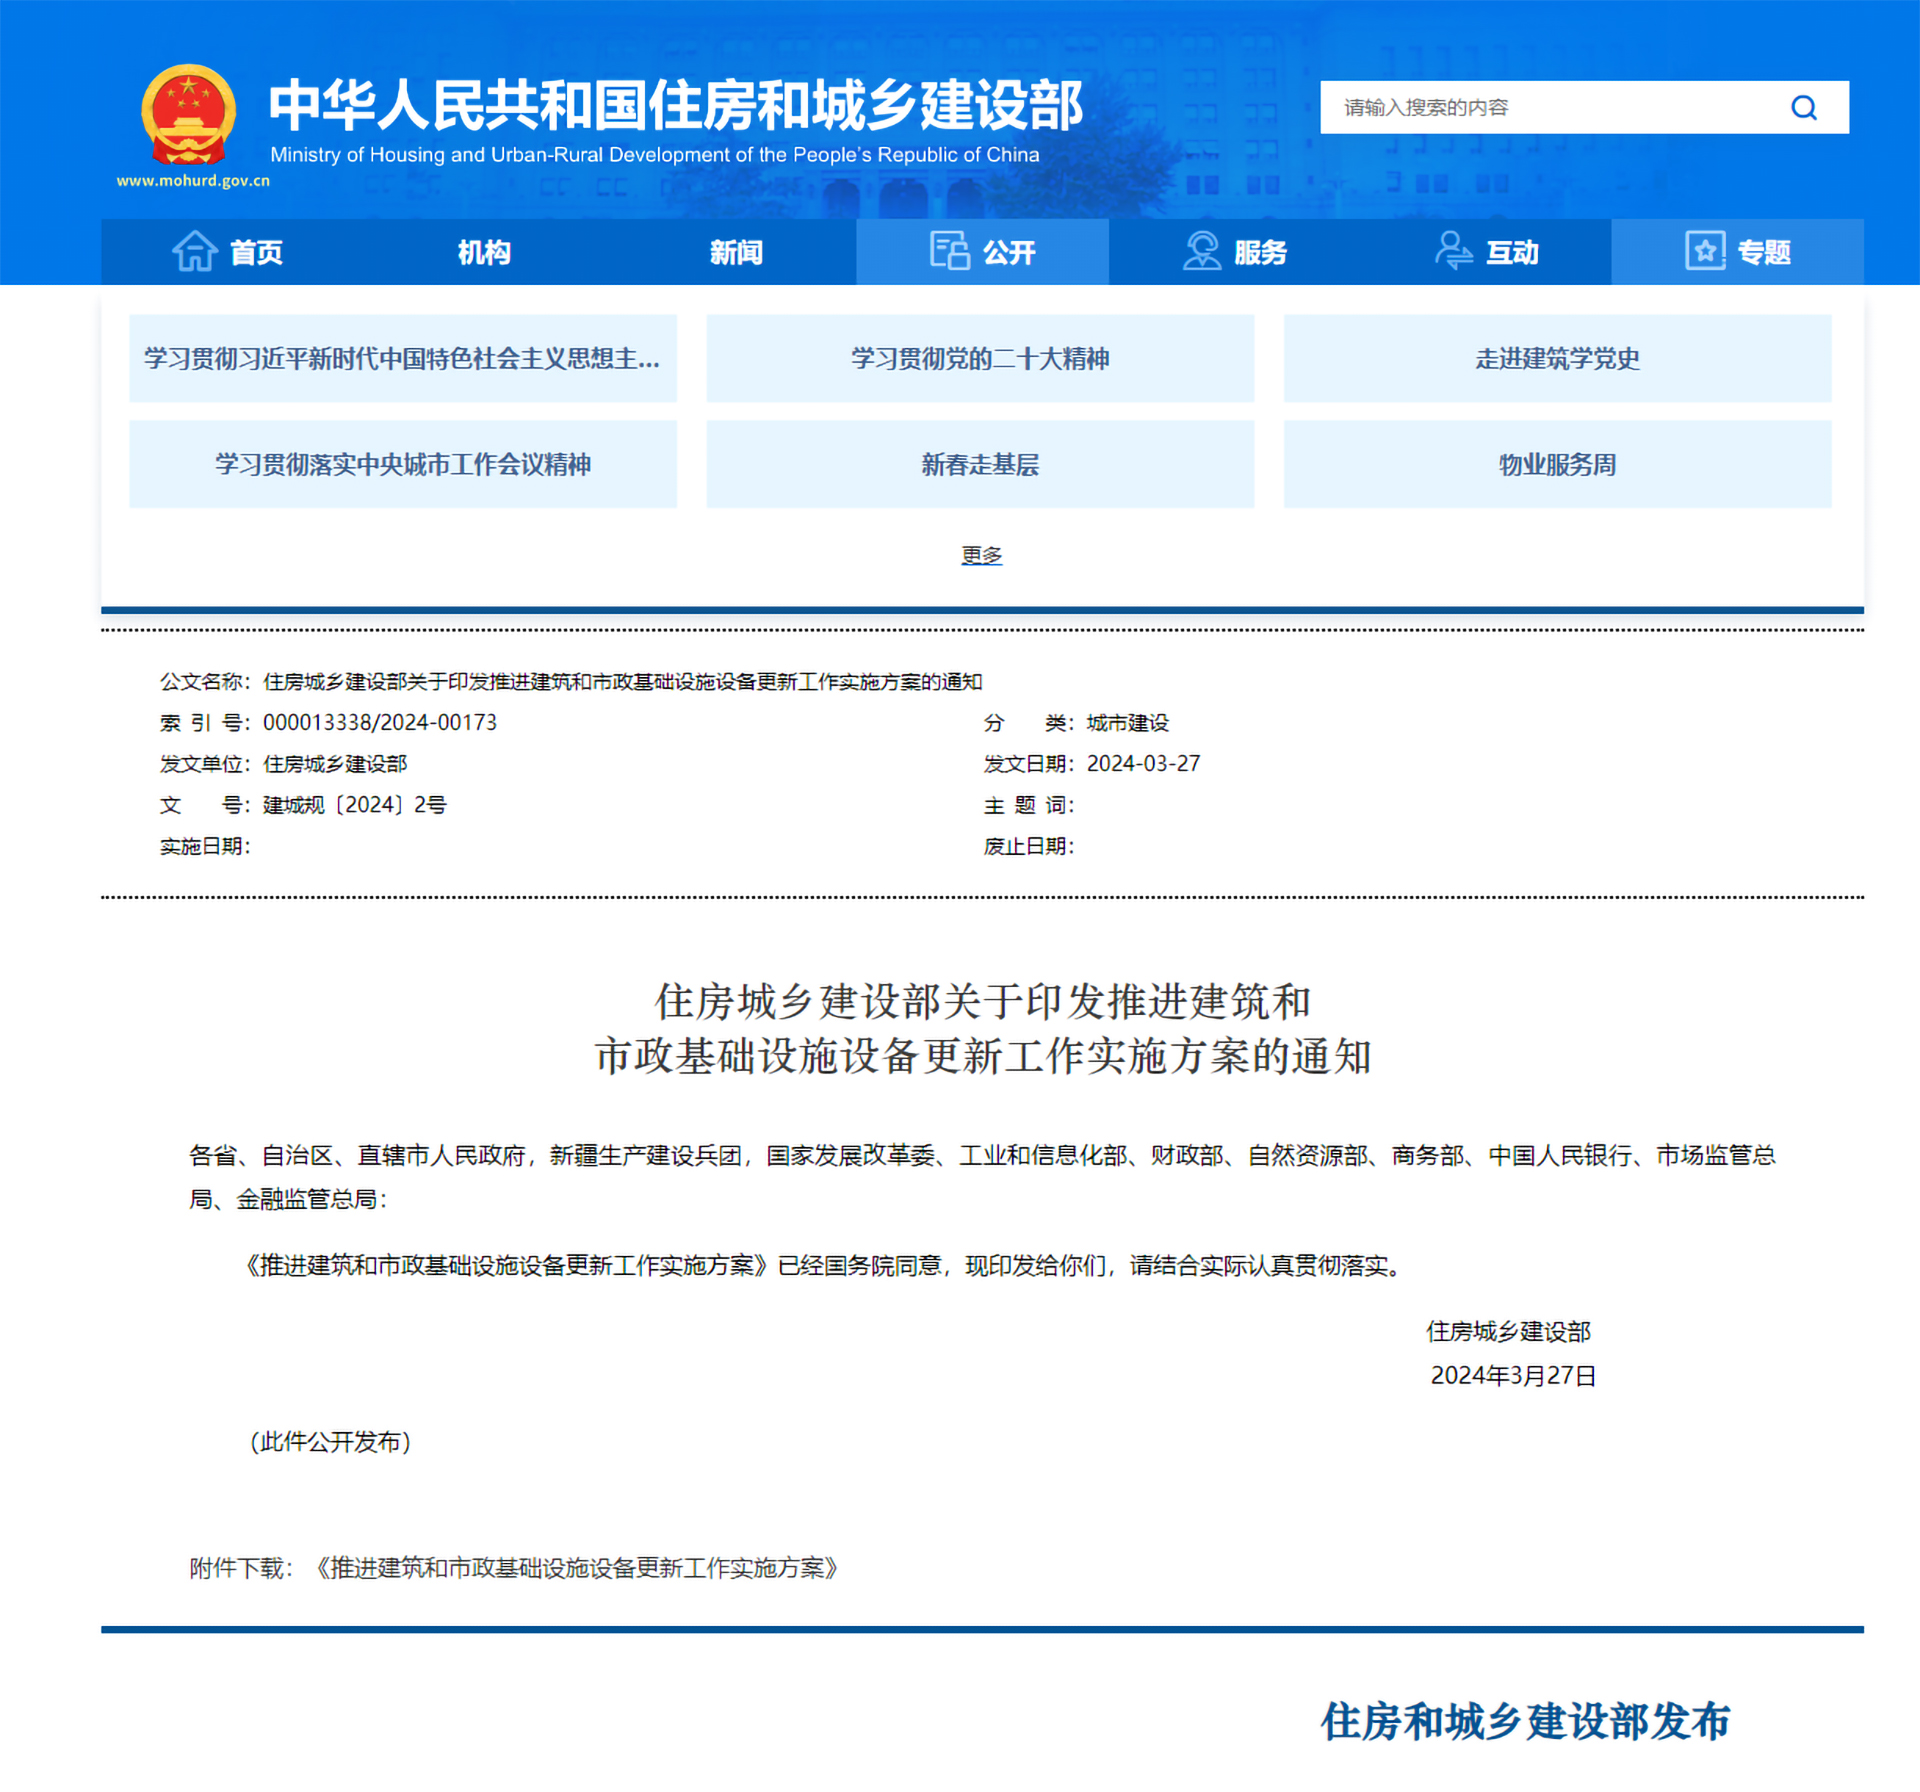The image size is (1920, 1792).
Task: Open the 新闻 menu item
Action: click(x=736, y=251)
